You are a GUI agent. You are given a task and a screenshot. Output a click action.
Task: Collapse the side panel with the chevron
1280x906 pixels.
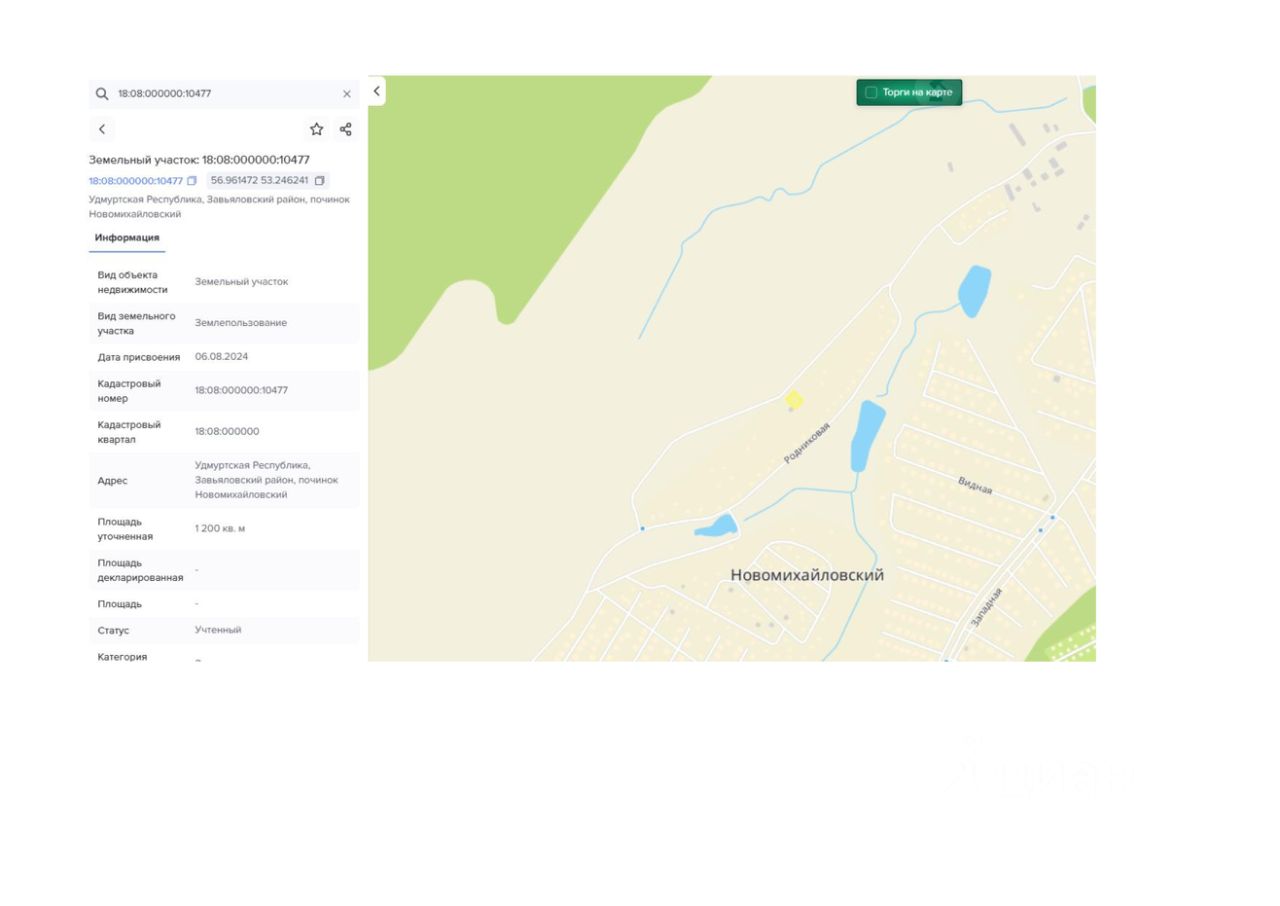pyautogui.click(x=377, y=91)
